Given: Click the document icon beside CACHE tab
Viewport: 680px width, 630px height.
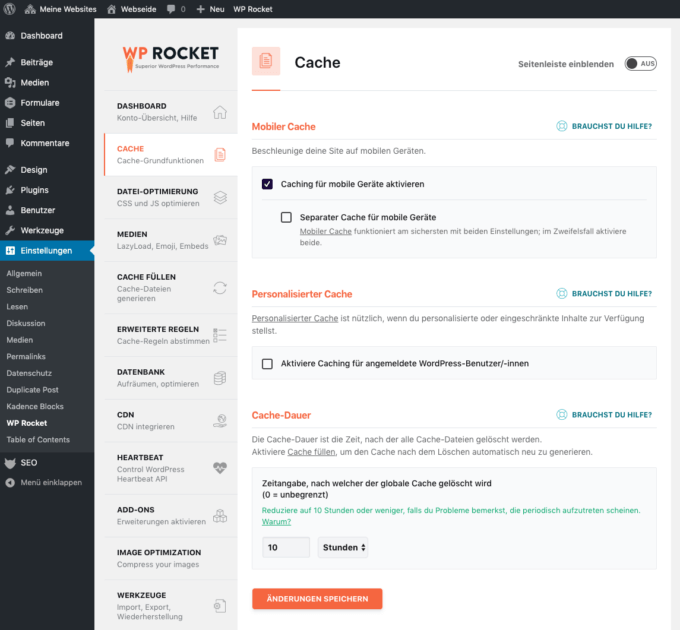Looking at the screenshot, I should click(x=220, y=155).
